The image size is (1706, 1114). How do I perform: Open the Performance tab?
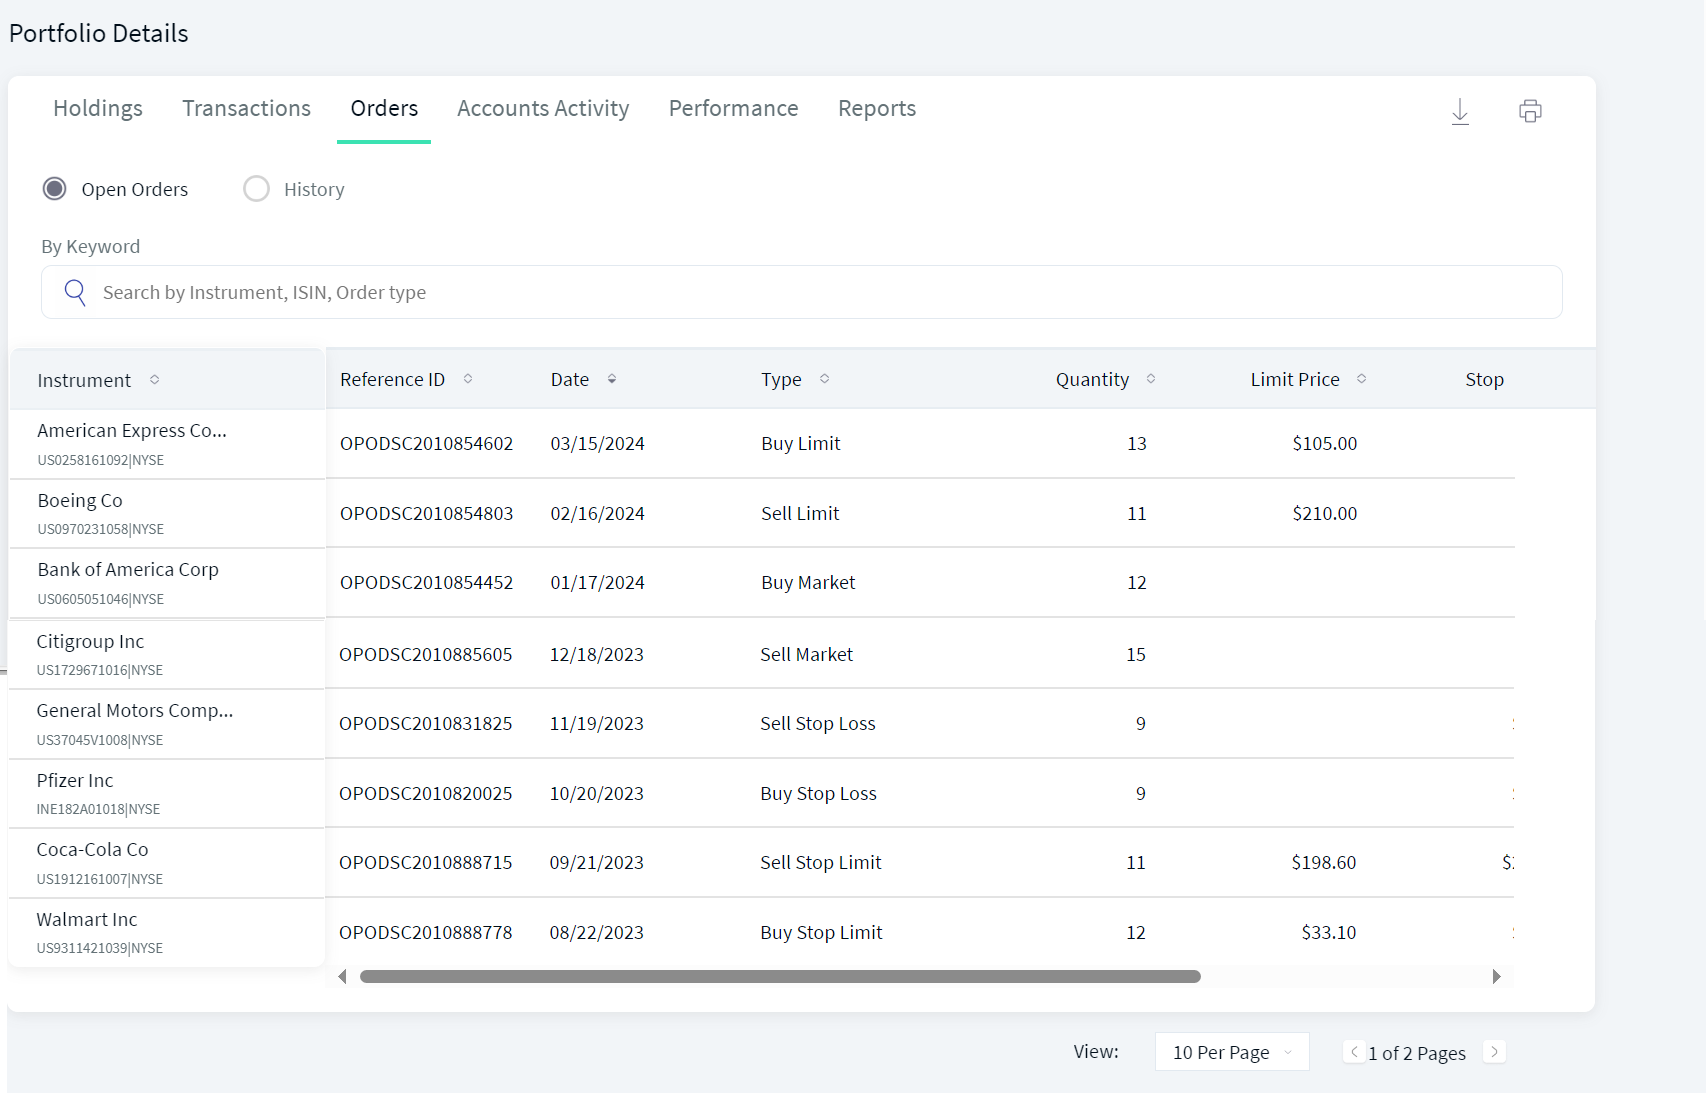[733, 108]
